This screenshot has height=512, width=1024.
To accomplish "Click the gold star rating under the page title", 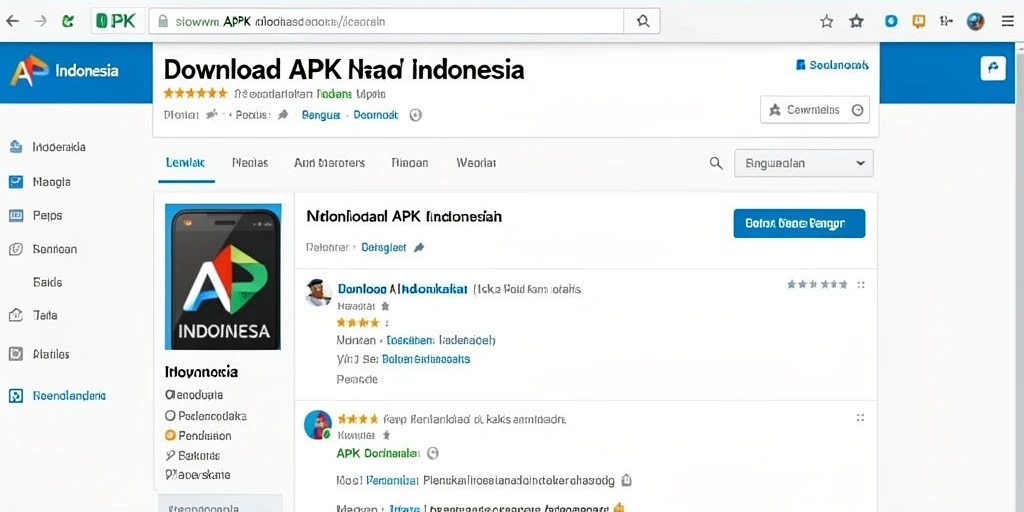I will [195, 93].
